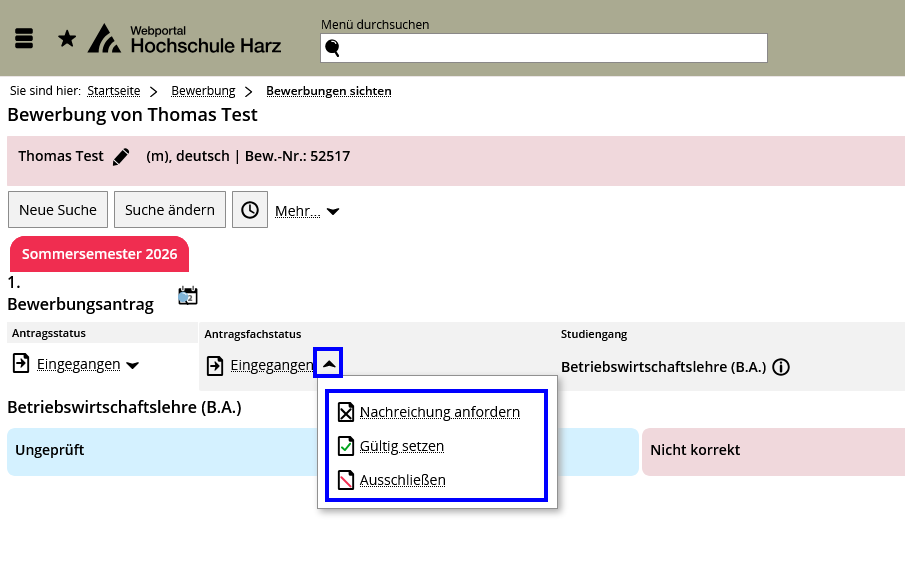
Task: Click the clock history button
Action: point(250,210)
